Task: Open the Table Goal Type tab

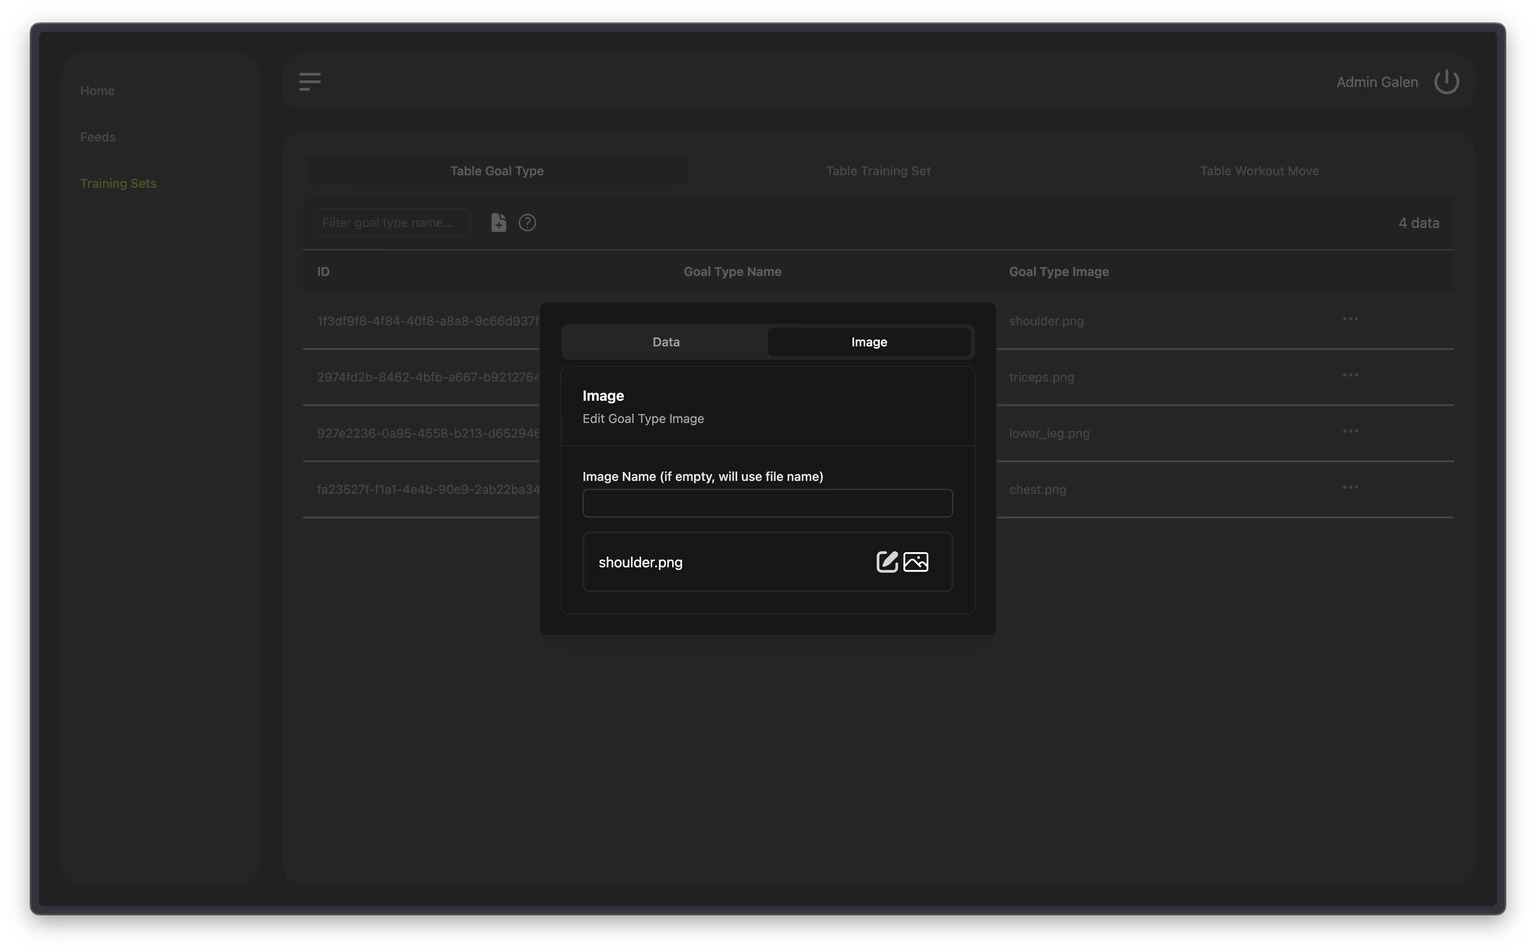Action: click(x=497, y=171)
